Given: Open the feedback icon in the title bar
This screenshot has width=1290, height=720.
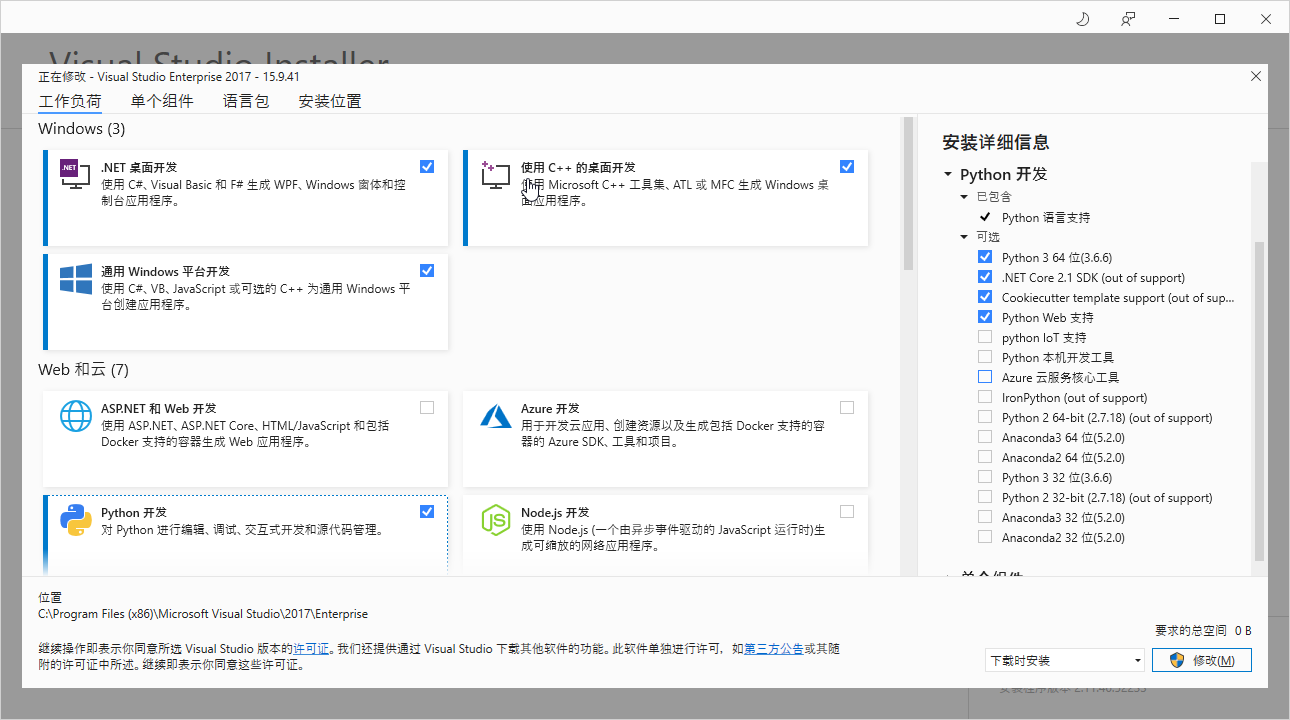Looking at the screenshot, I should click(1128, 18).
